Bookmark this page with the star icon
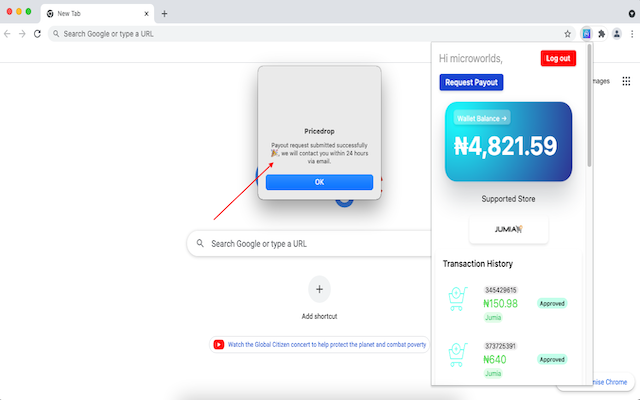 tap(570, 33)
